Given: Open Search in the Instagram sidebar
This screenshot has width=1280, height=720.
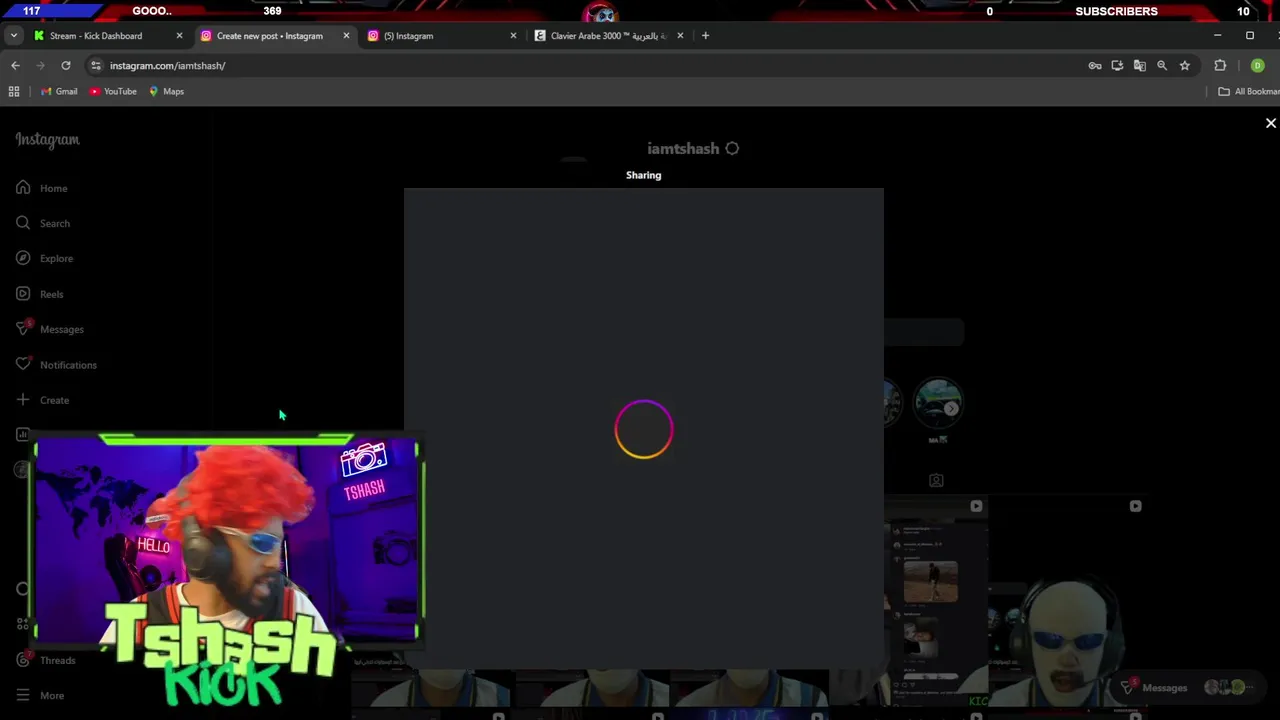Looking at the screenshot, I should pyautogui.click(x=43, y=223).
